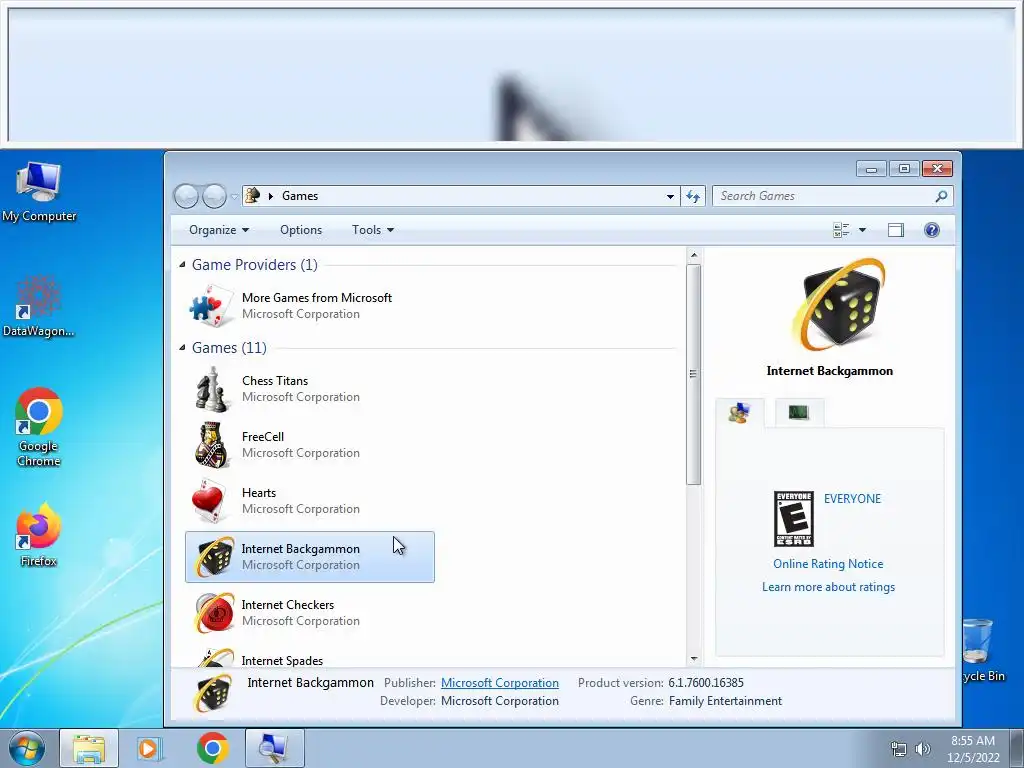Click the arrow before Games in address bar

coord(270,196)
